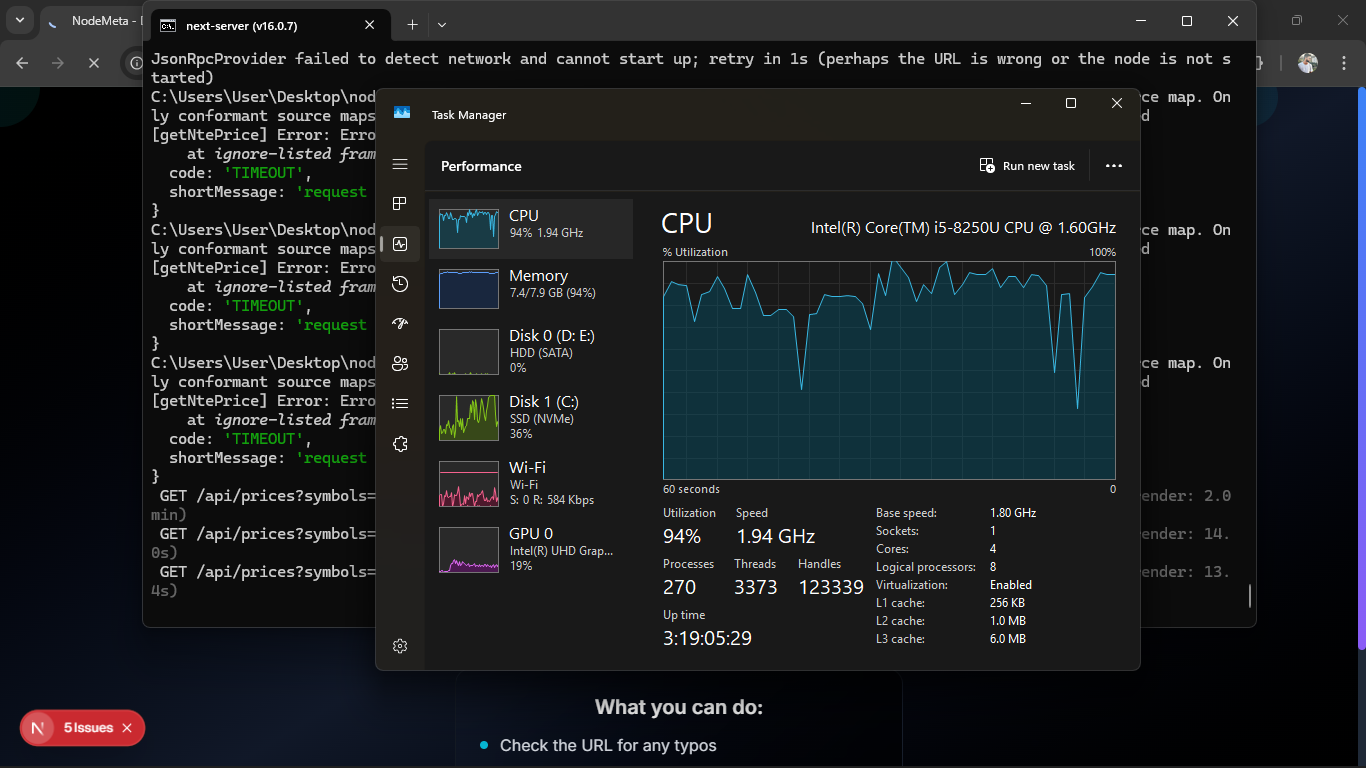
Task: Click the 5 Issues badge
Action: tap(82, 728)
